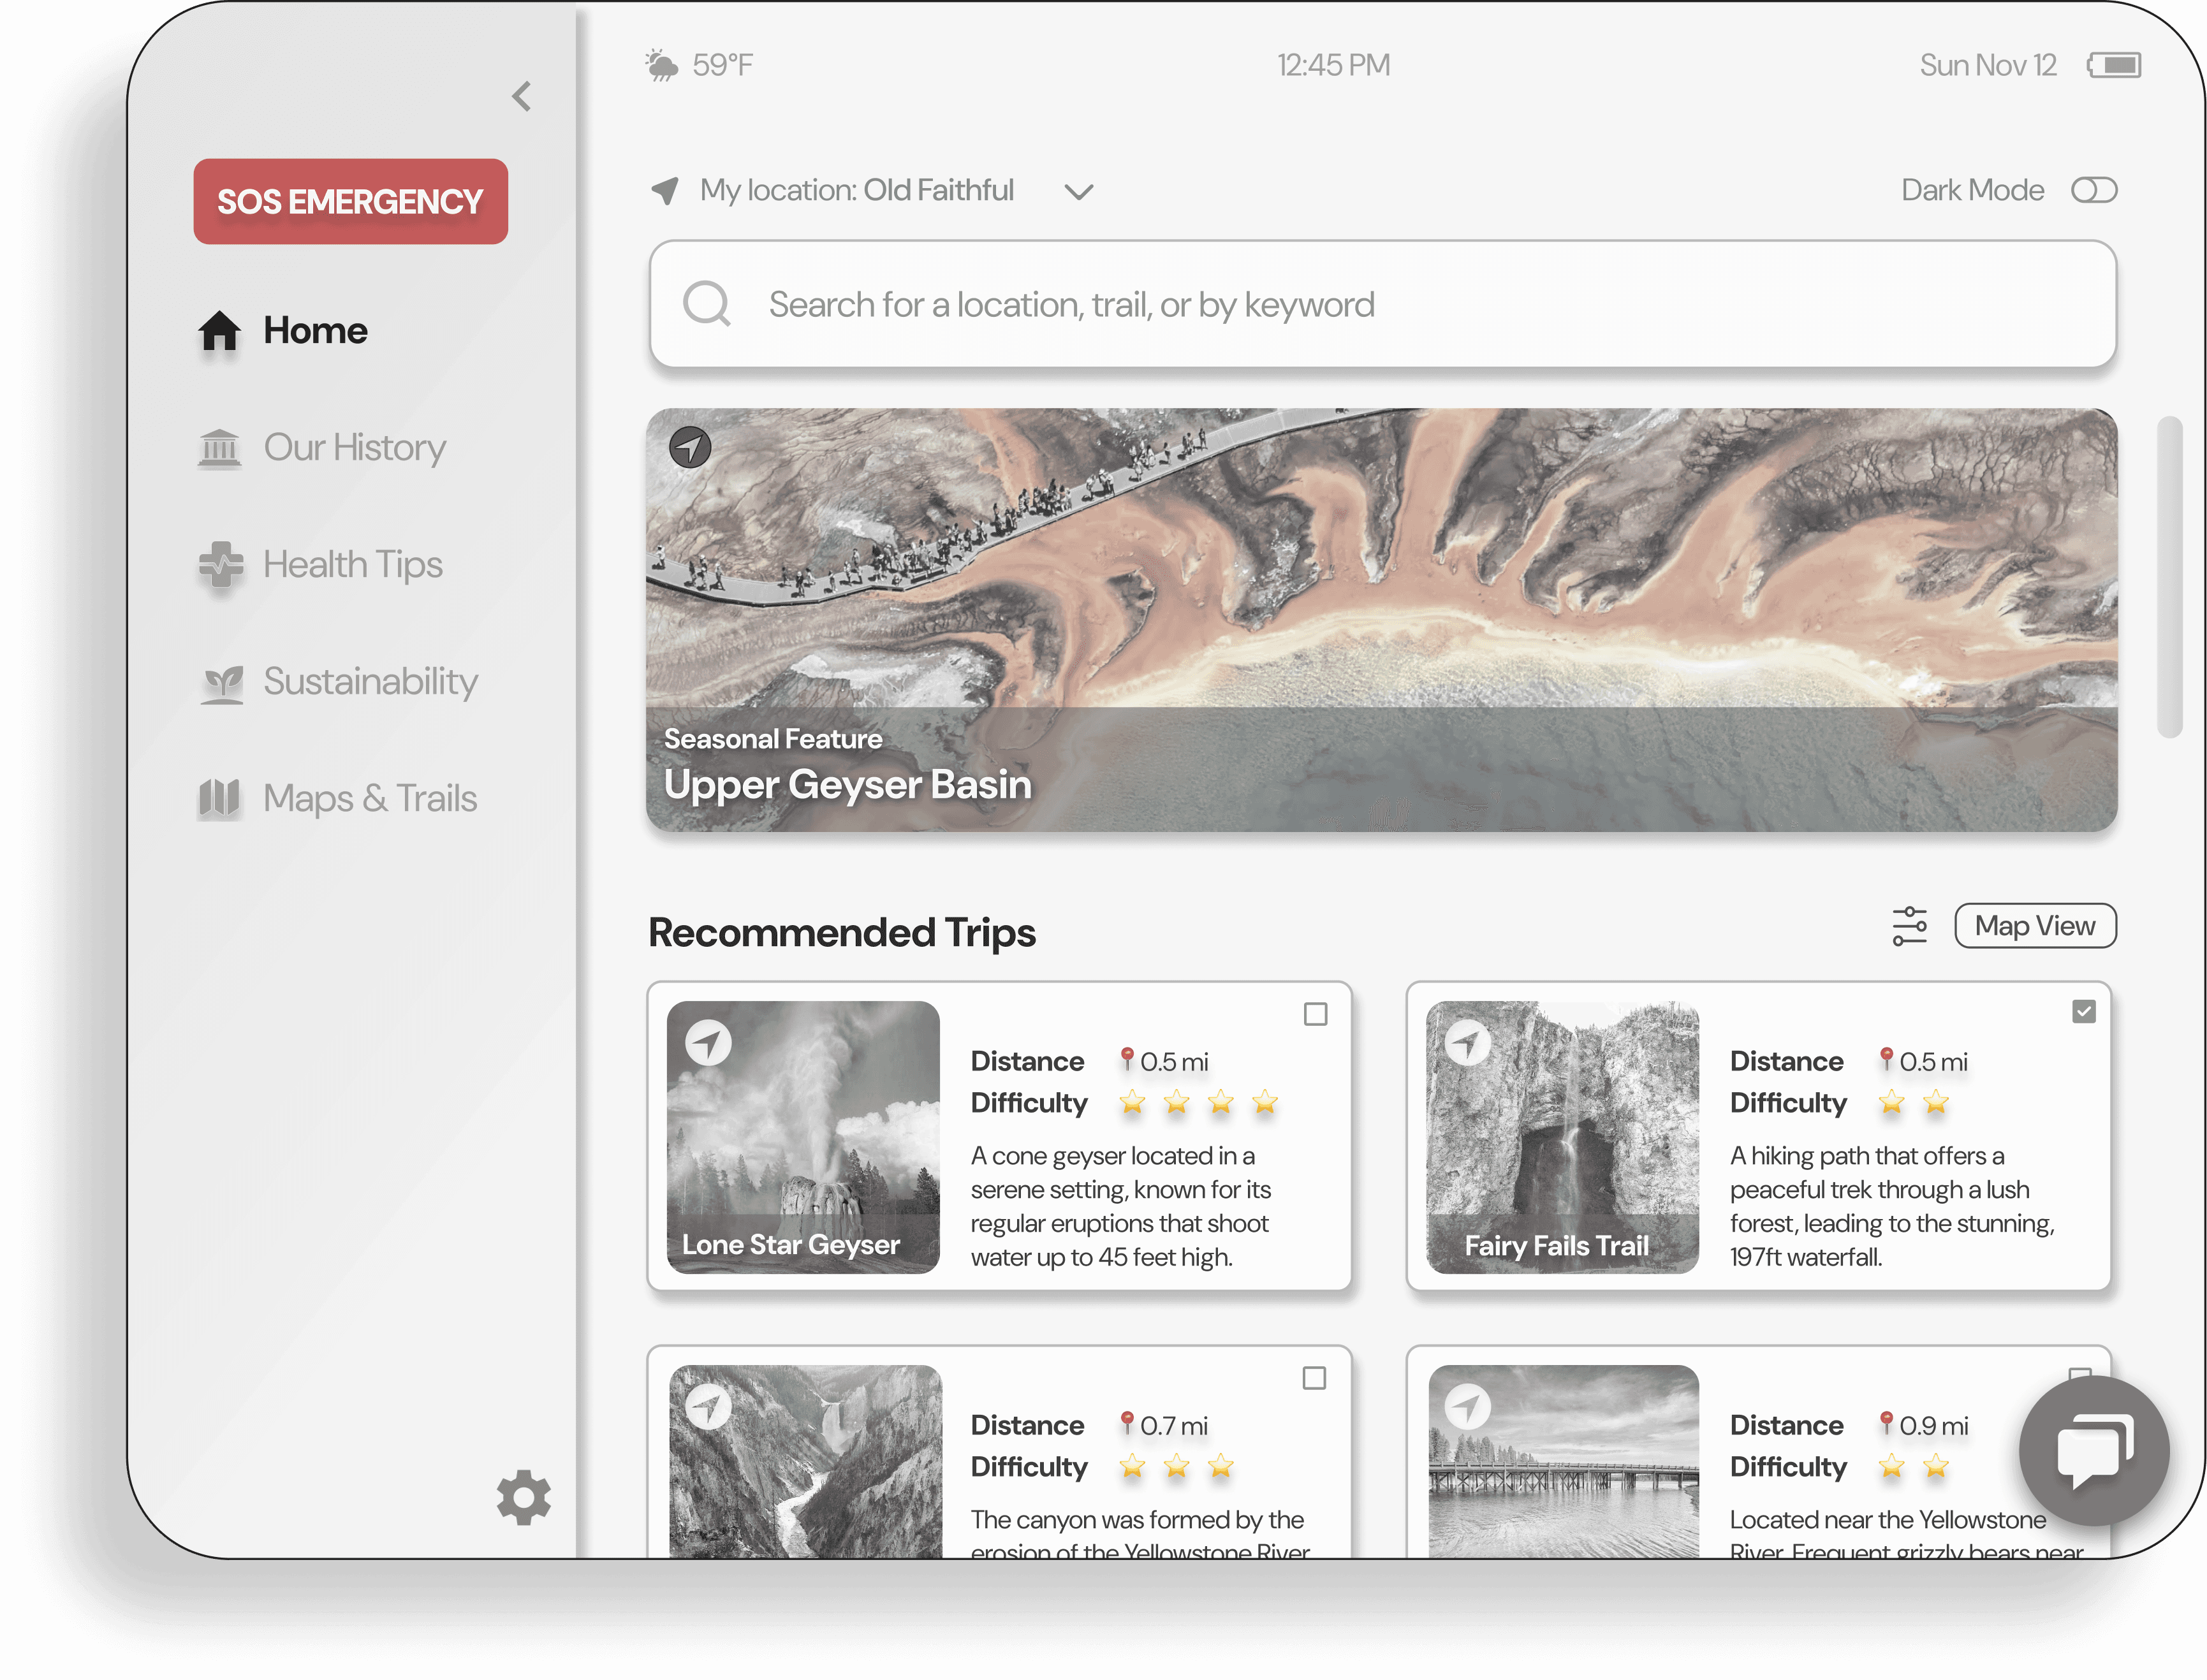Go to Maps & Trails
Viewport: 2207px width, 1680px height.
tap(369, 799)
